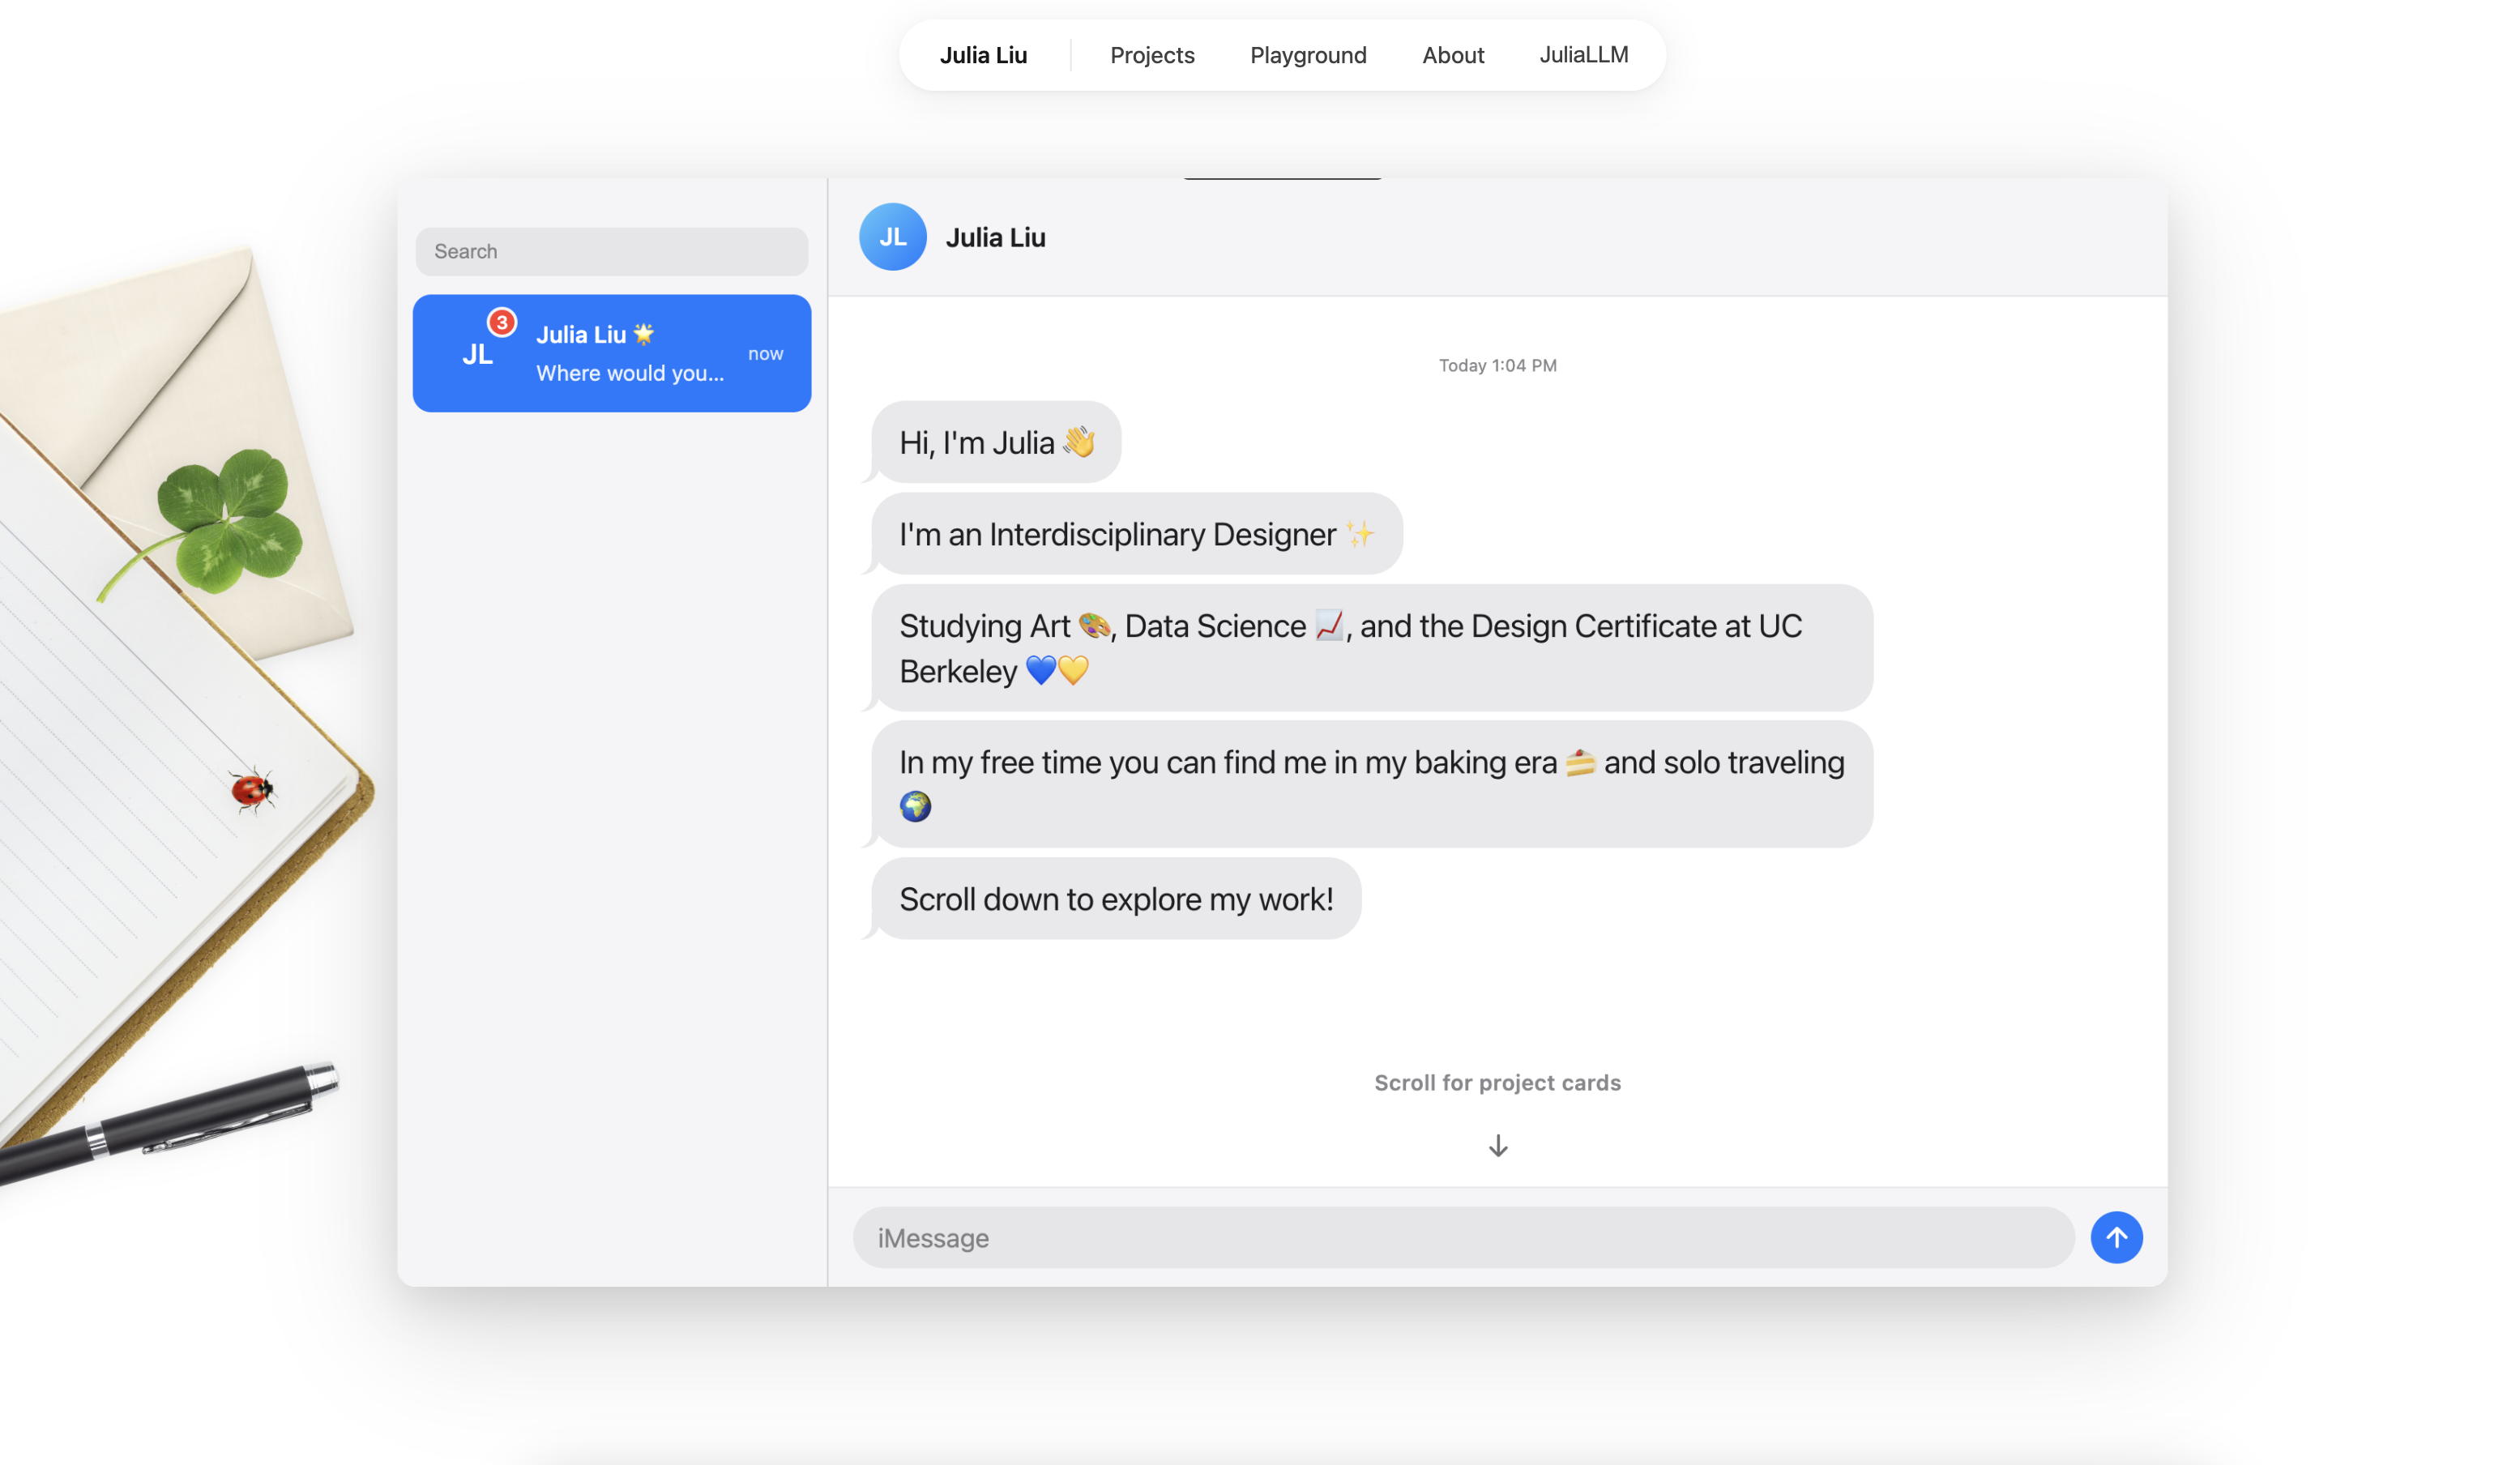Click the star emoji next to Julia Liu

643,334
